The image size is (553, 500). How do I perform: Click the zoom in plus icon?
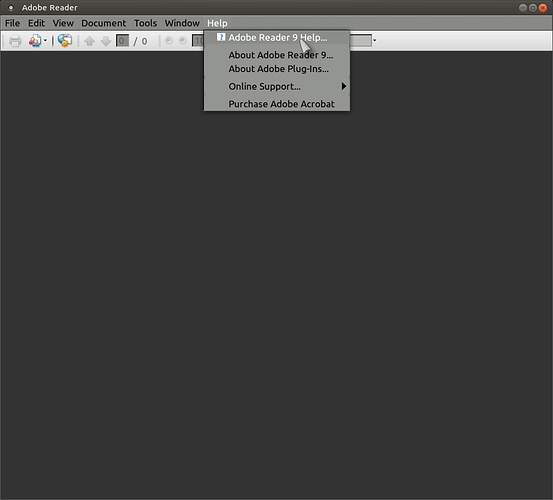point(183,41)
